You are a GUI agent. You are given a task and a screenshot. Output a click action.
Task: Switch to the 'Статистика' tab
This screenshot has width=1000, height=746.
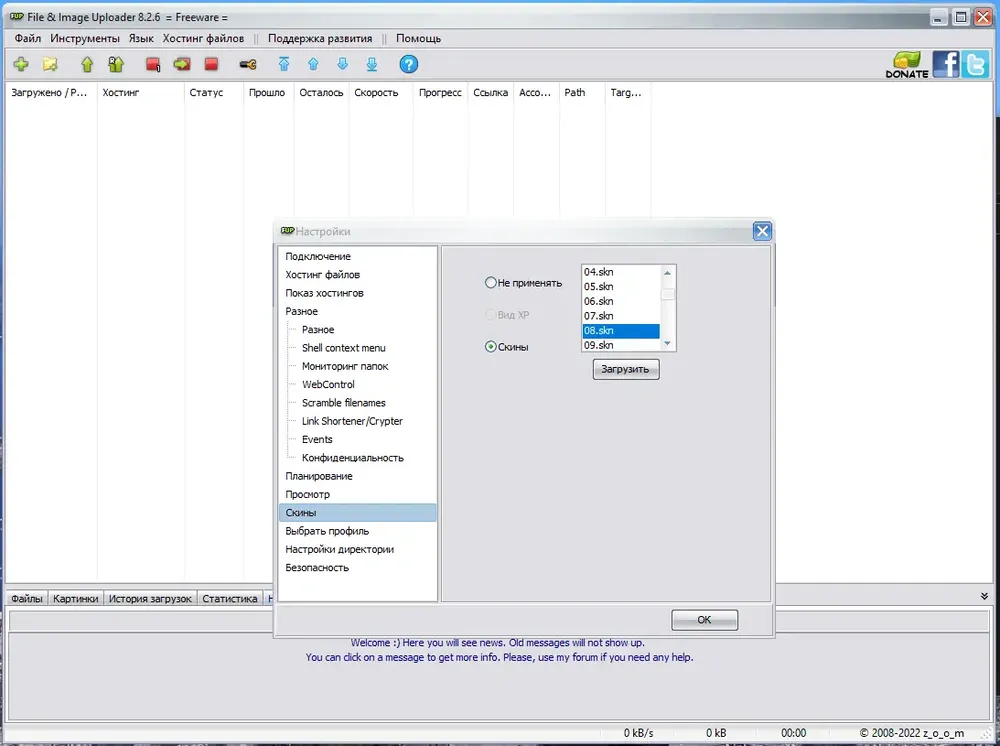pyautogui.click(x=230, y=598)
